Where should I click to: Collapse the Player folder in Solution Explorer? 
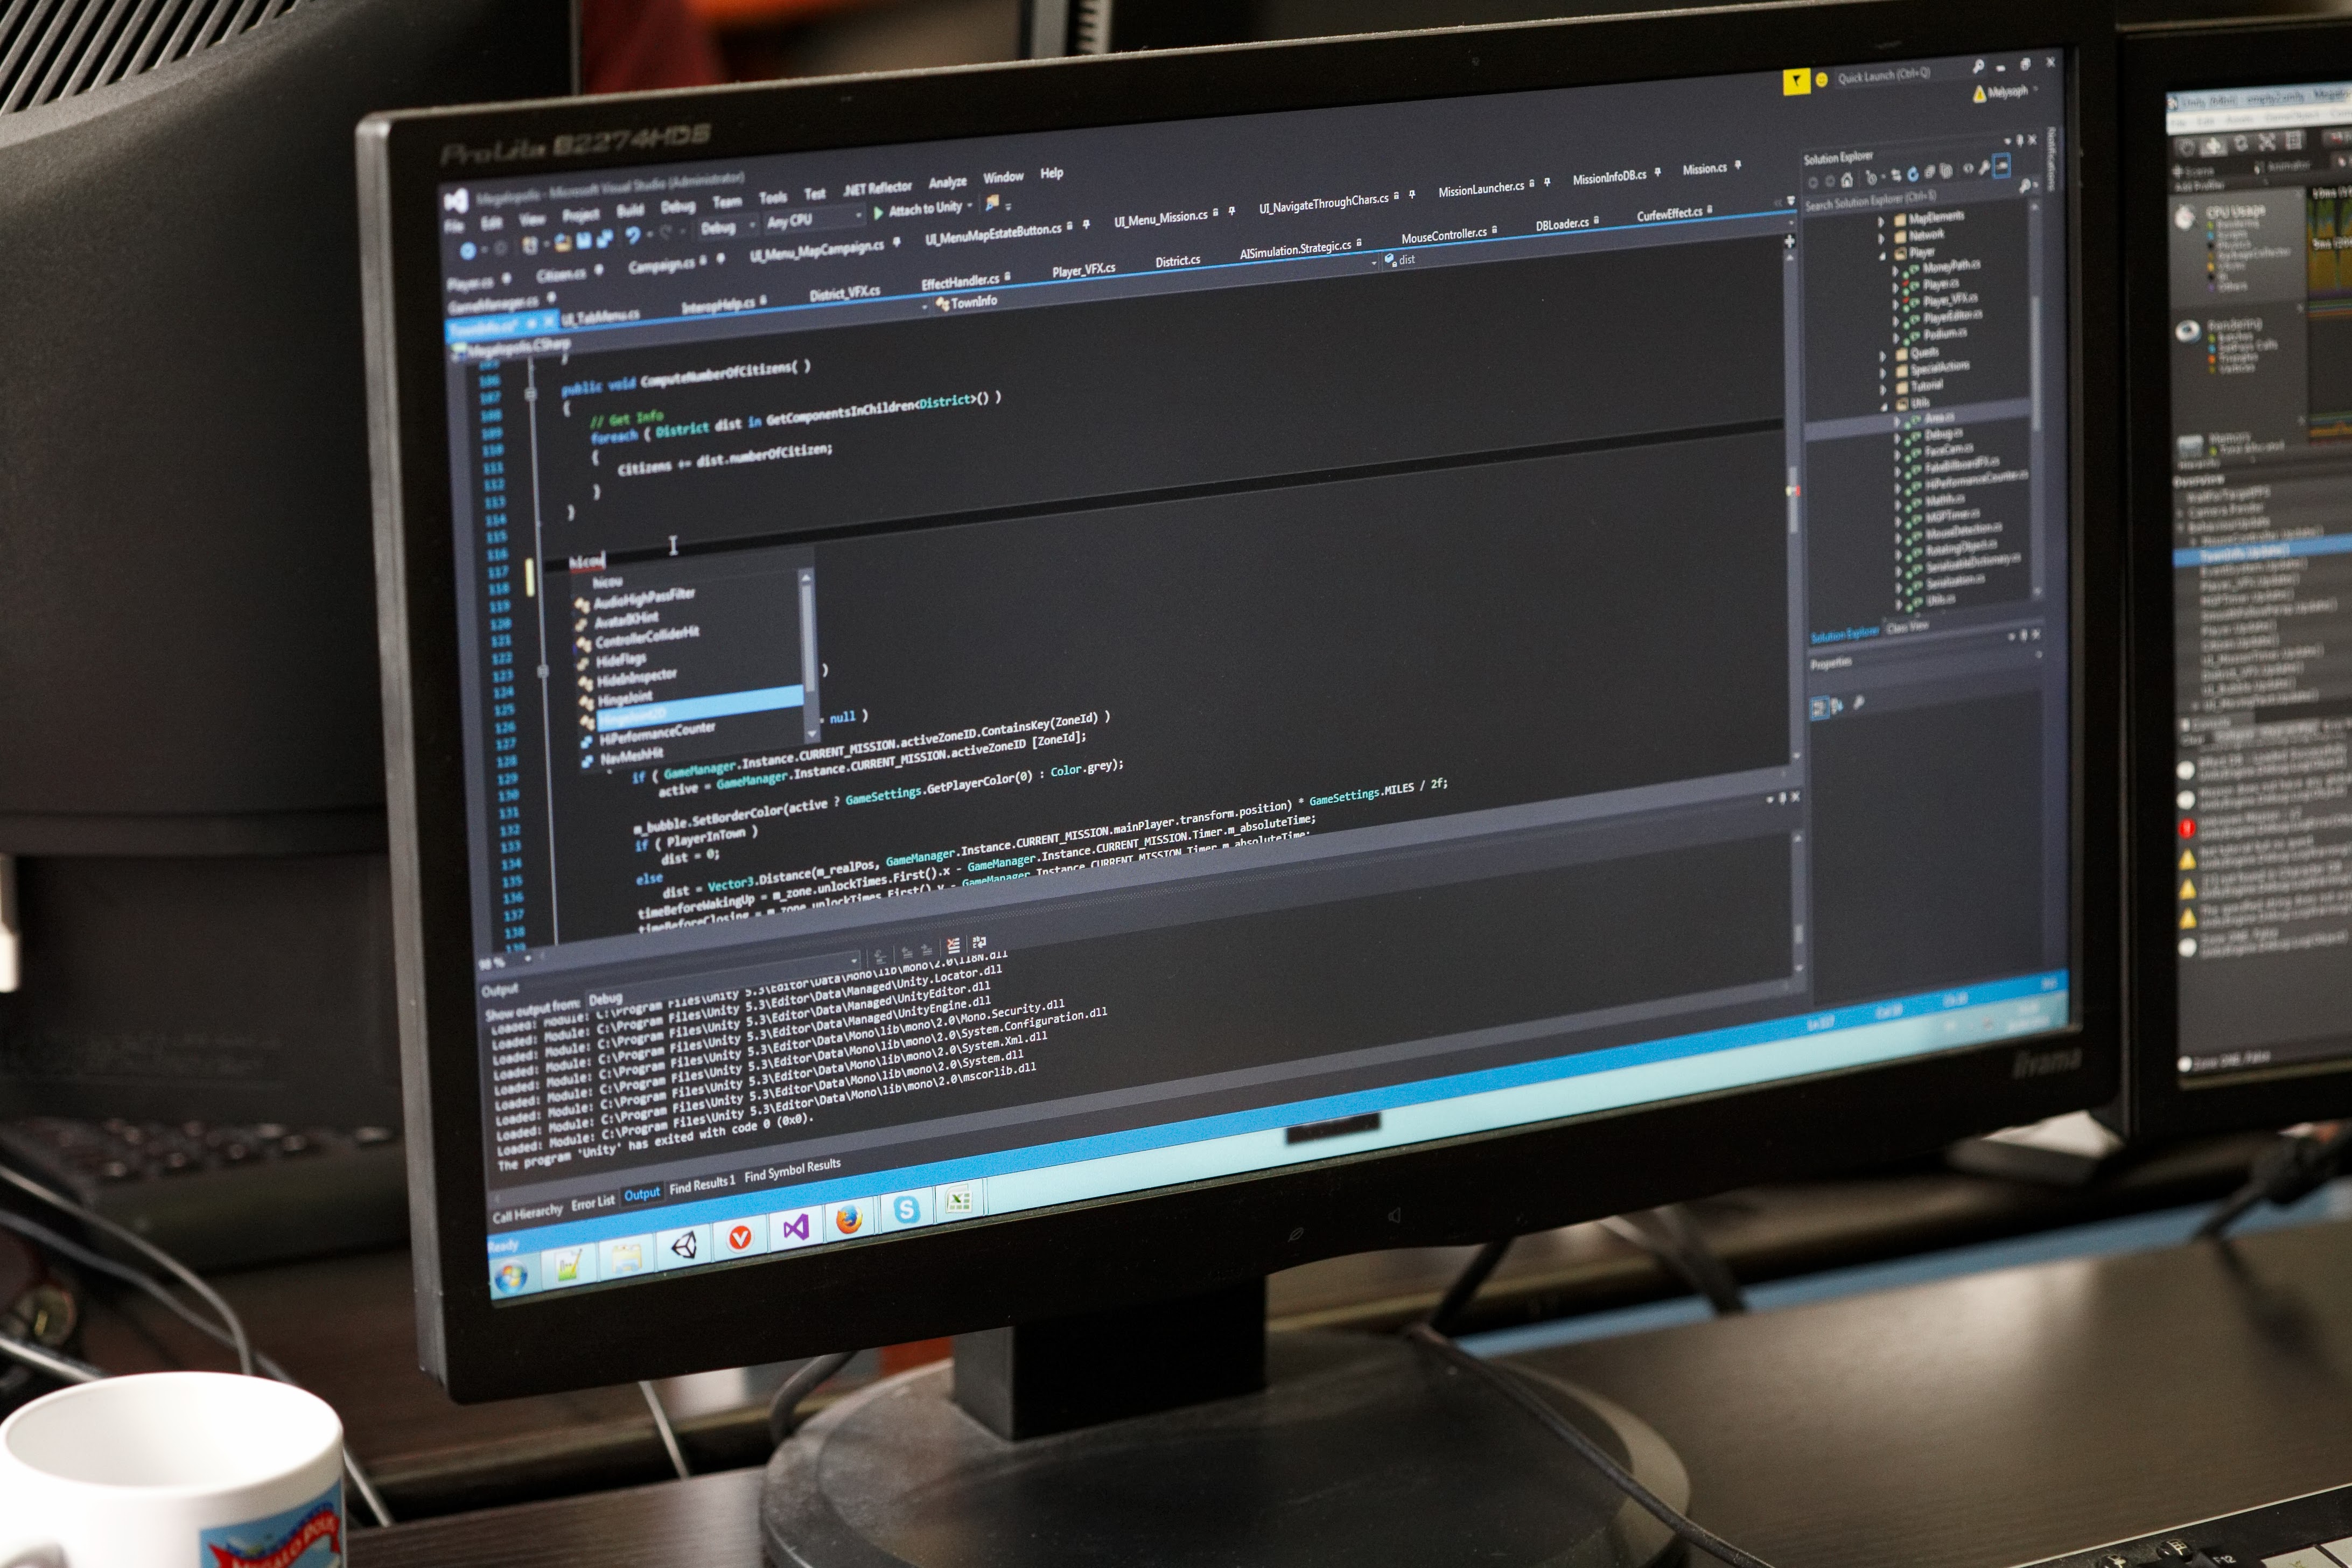tap(1882, 255)
